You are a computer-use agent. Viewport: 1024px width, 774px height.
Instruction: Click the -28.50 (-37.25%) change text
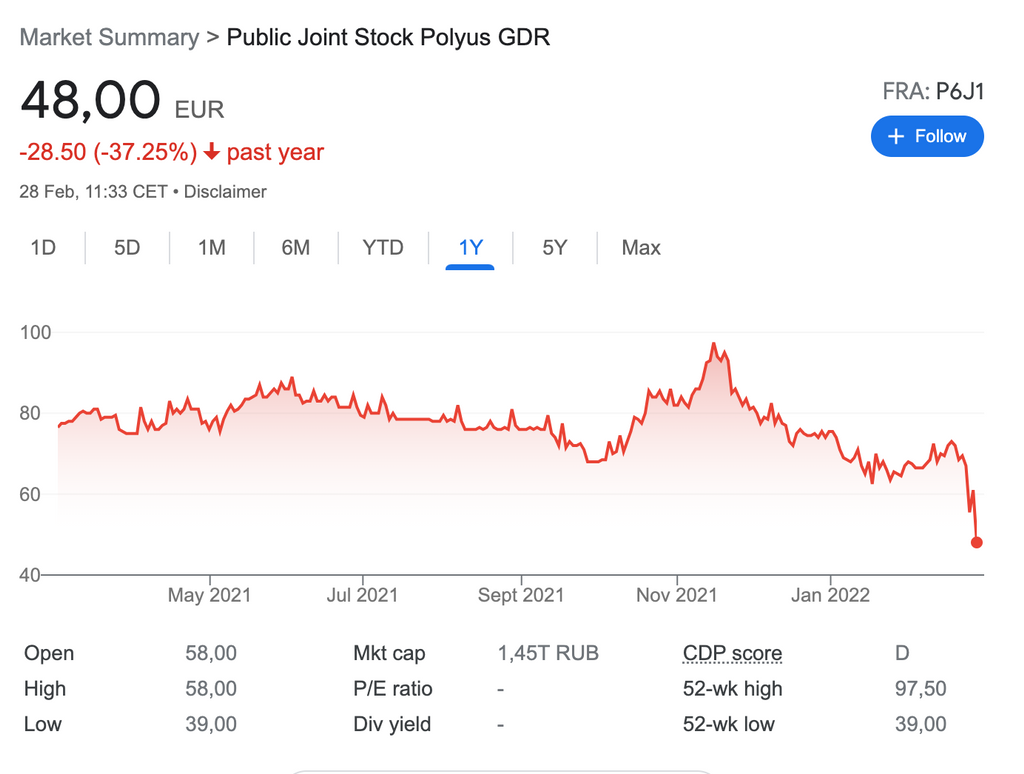[x=108, y=152]
